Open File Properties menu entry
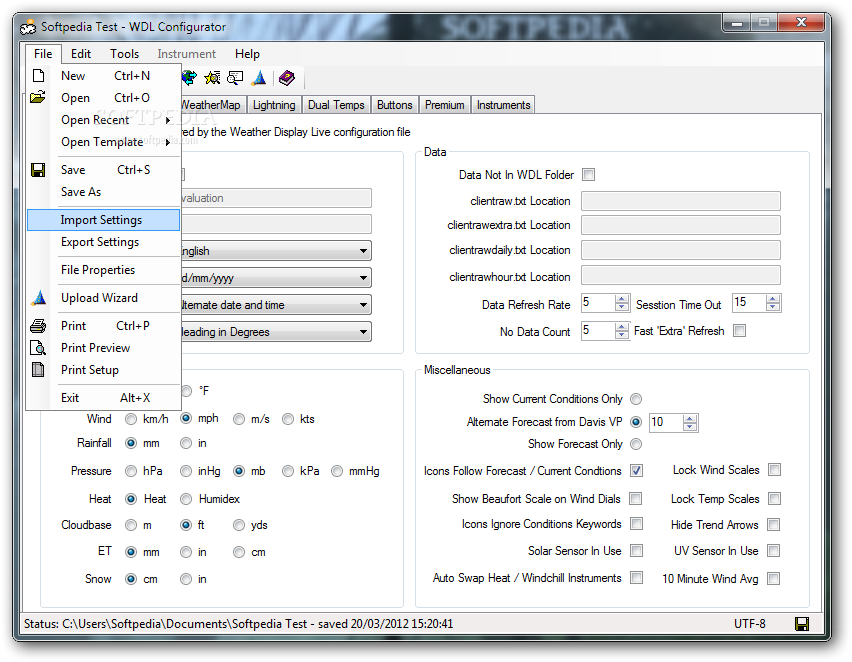 coord(103,270)
